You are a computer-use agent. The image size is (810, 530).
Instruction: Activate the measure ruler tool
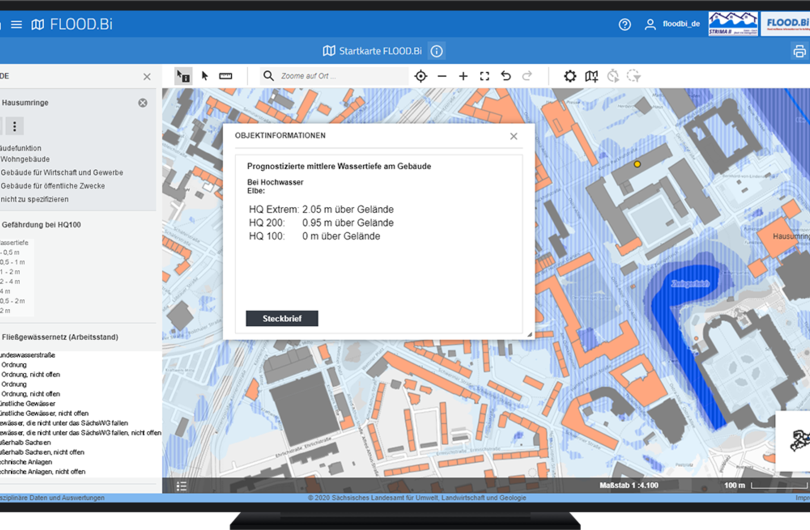click(x=226, y=76)
